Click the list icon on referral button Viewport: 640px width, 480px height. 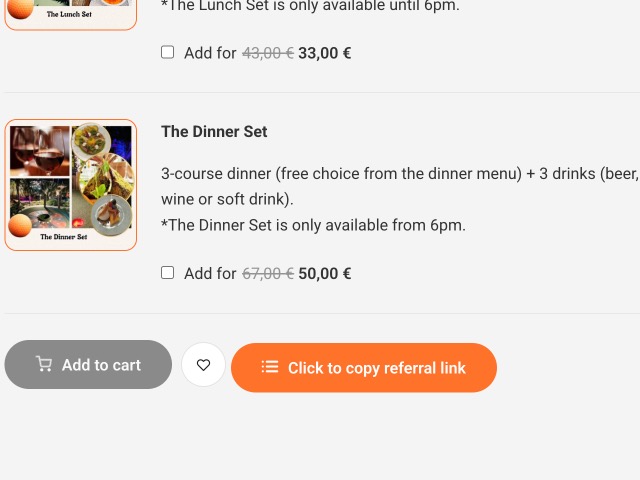tap(269, 367)
